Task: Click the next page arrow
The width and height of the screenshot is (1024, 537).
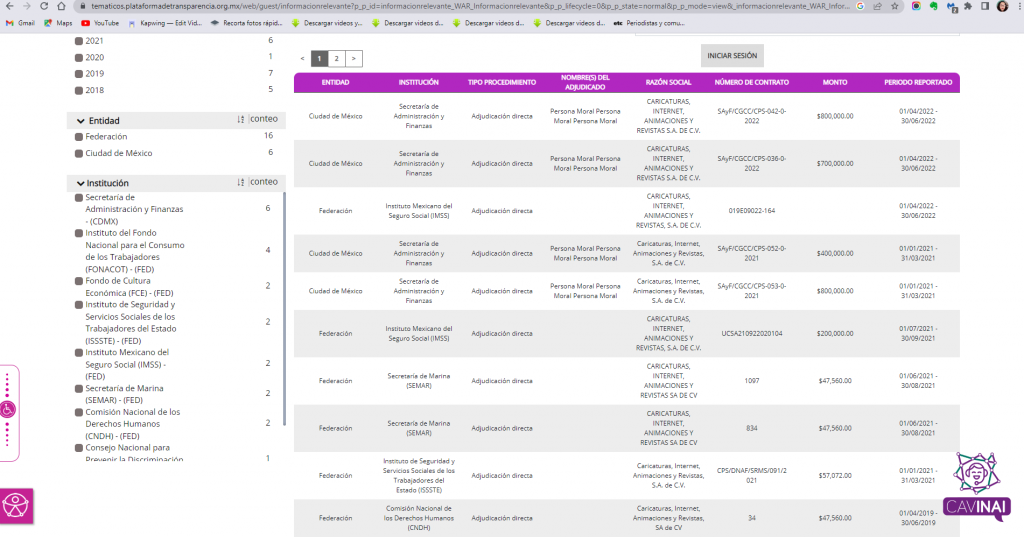Action: click(x=353, y=59)
